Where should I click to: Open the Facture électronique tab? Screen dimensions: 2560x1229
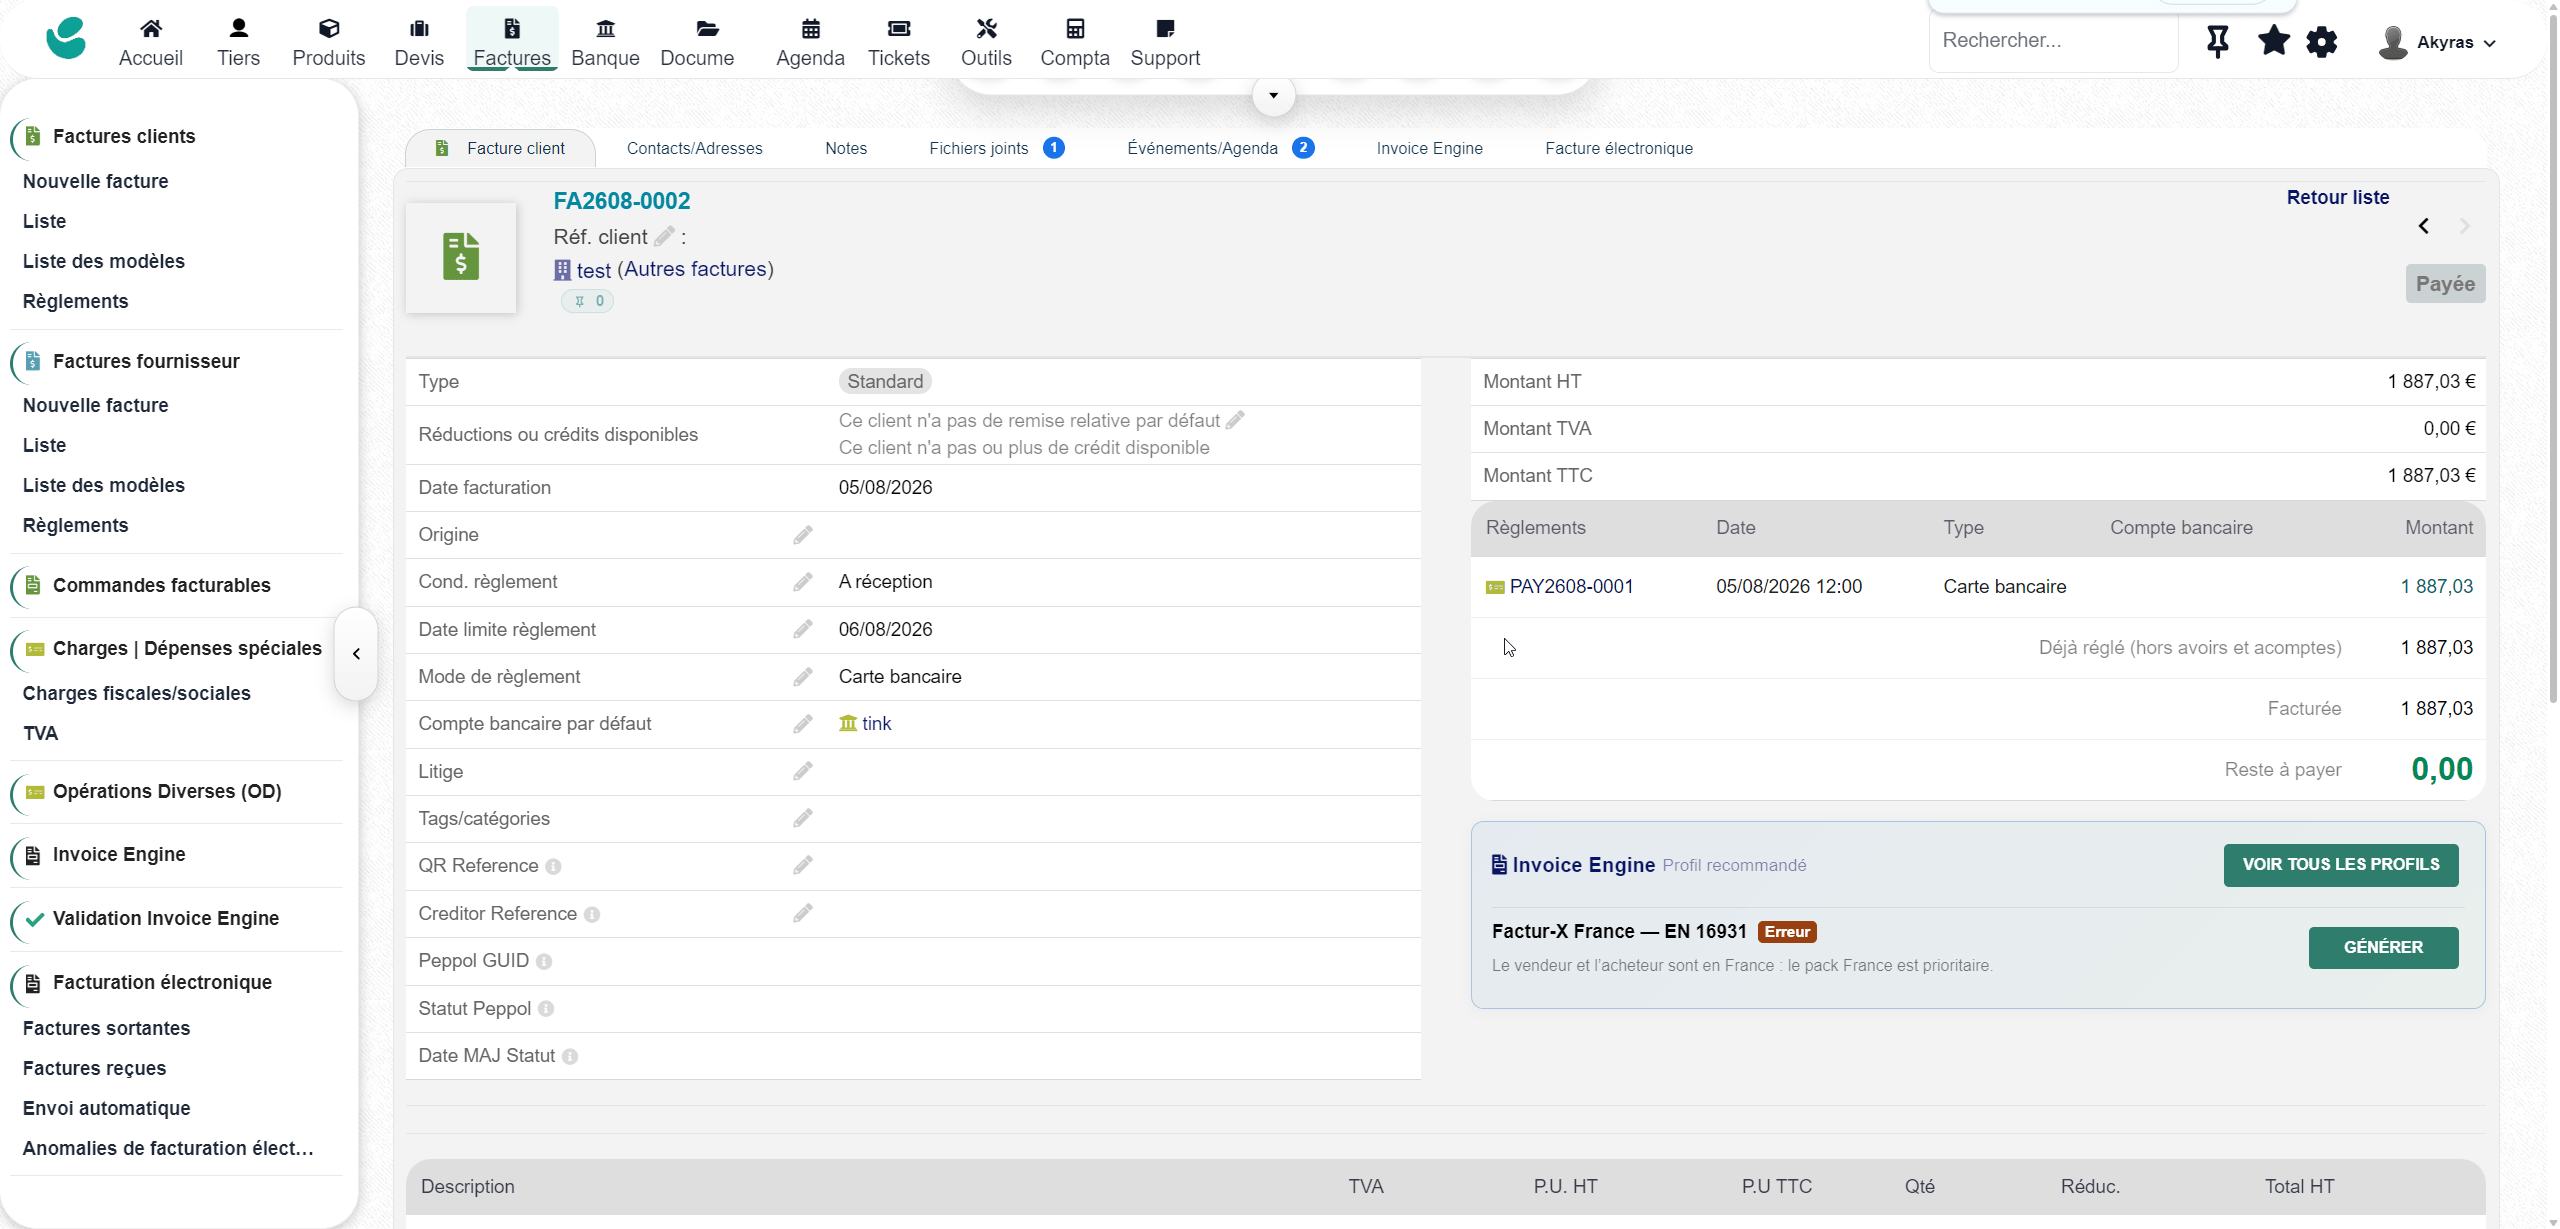pyautogui.click(x=1618, y=148)
